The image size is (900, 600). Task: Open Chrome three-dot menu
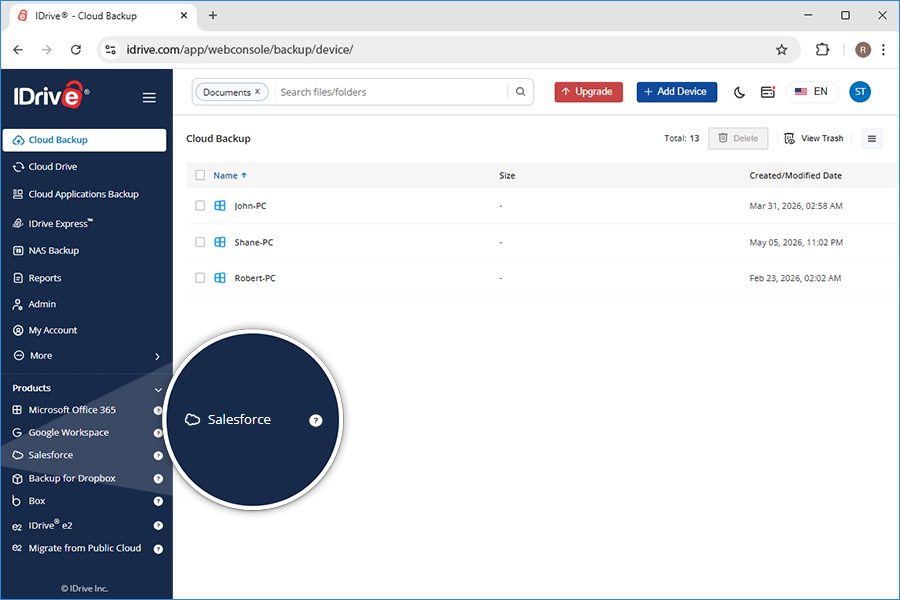point(883,50)
